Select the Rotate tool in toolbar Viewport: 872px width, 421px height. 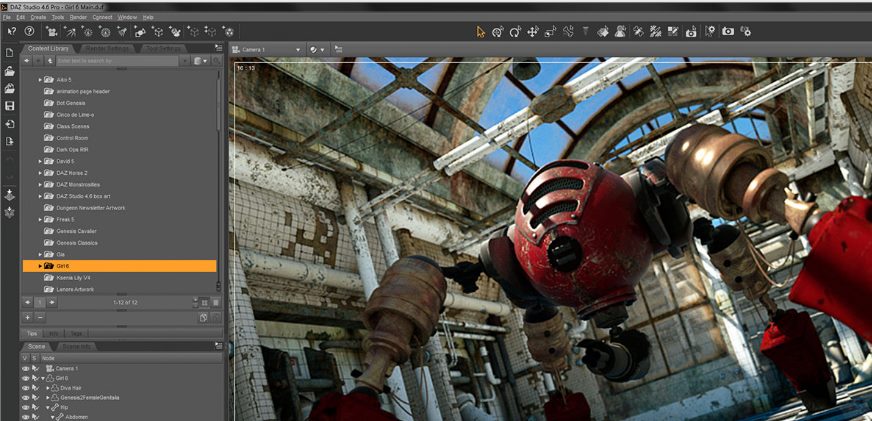[x=515, y=32]
